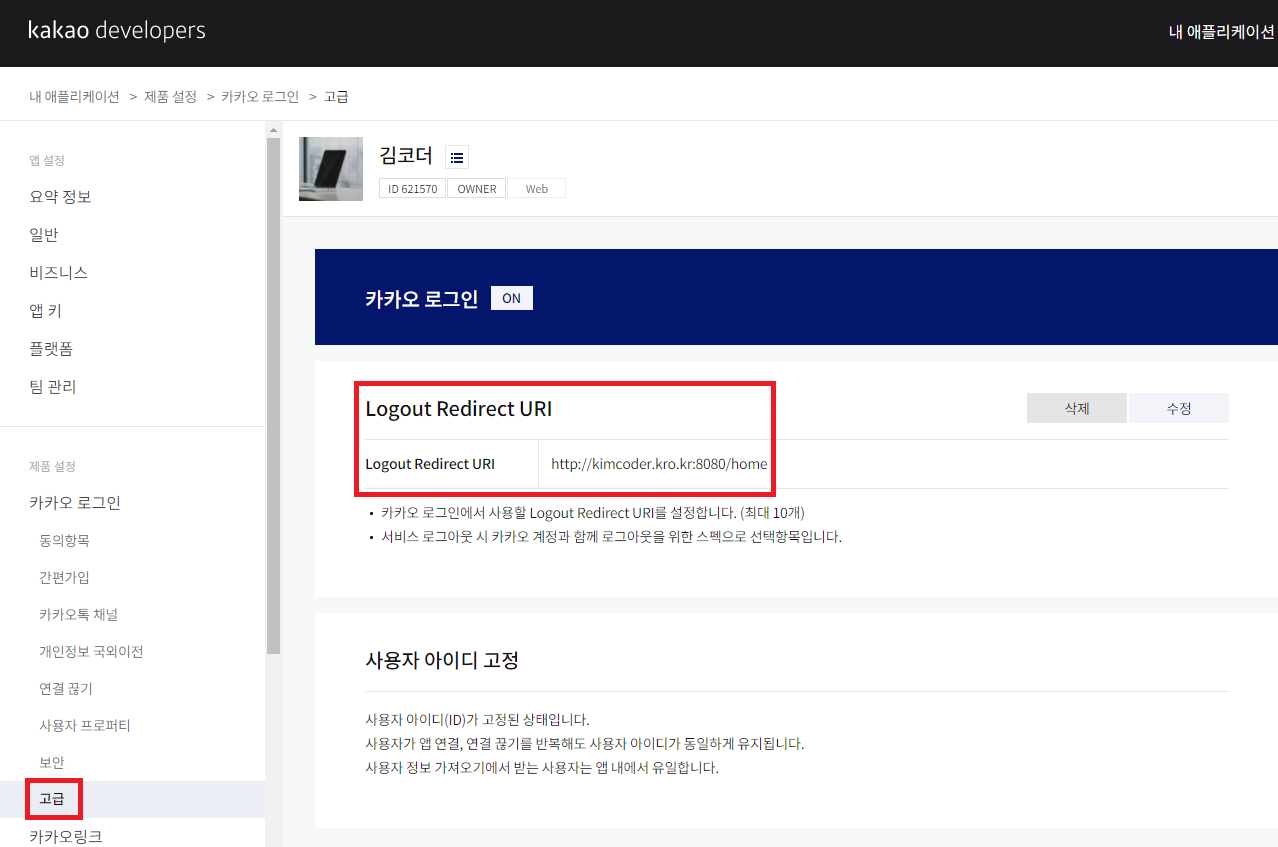Click the 고급 breadcrumb entry

click(x=336, y=96)
